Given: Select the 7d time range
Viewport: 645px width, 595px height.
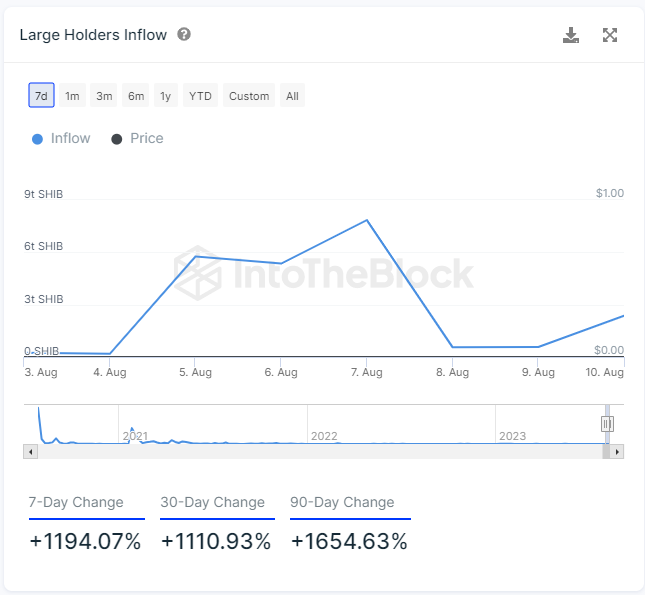Looking at the screenshot, I should 41,95.
